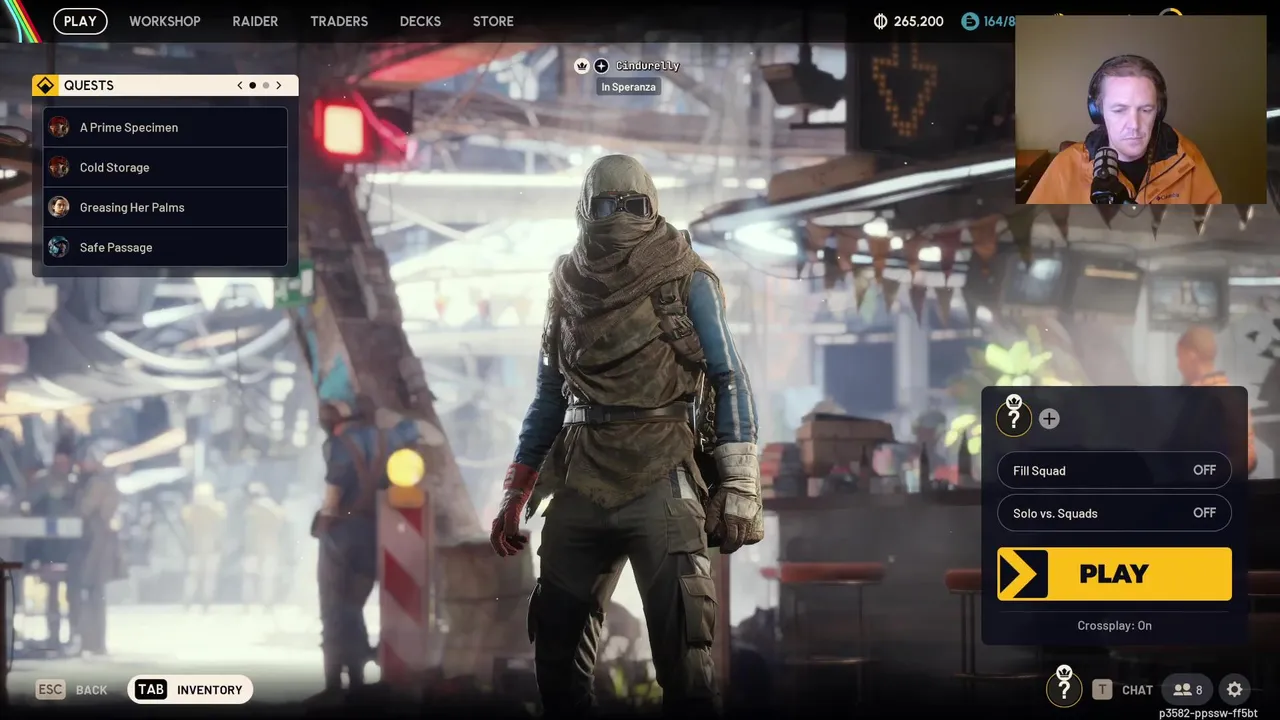The width and height of the screenshot is (1280, 720).
Task: Click trader portrait beside Safe Passage
Action: [59, 247]
